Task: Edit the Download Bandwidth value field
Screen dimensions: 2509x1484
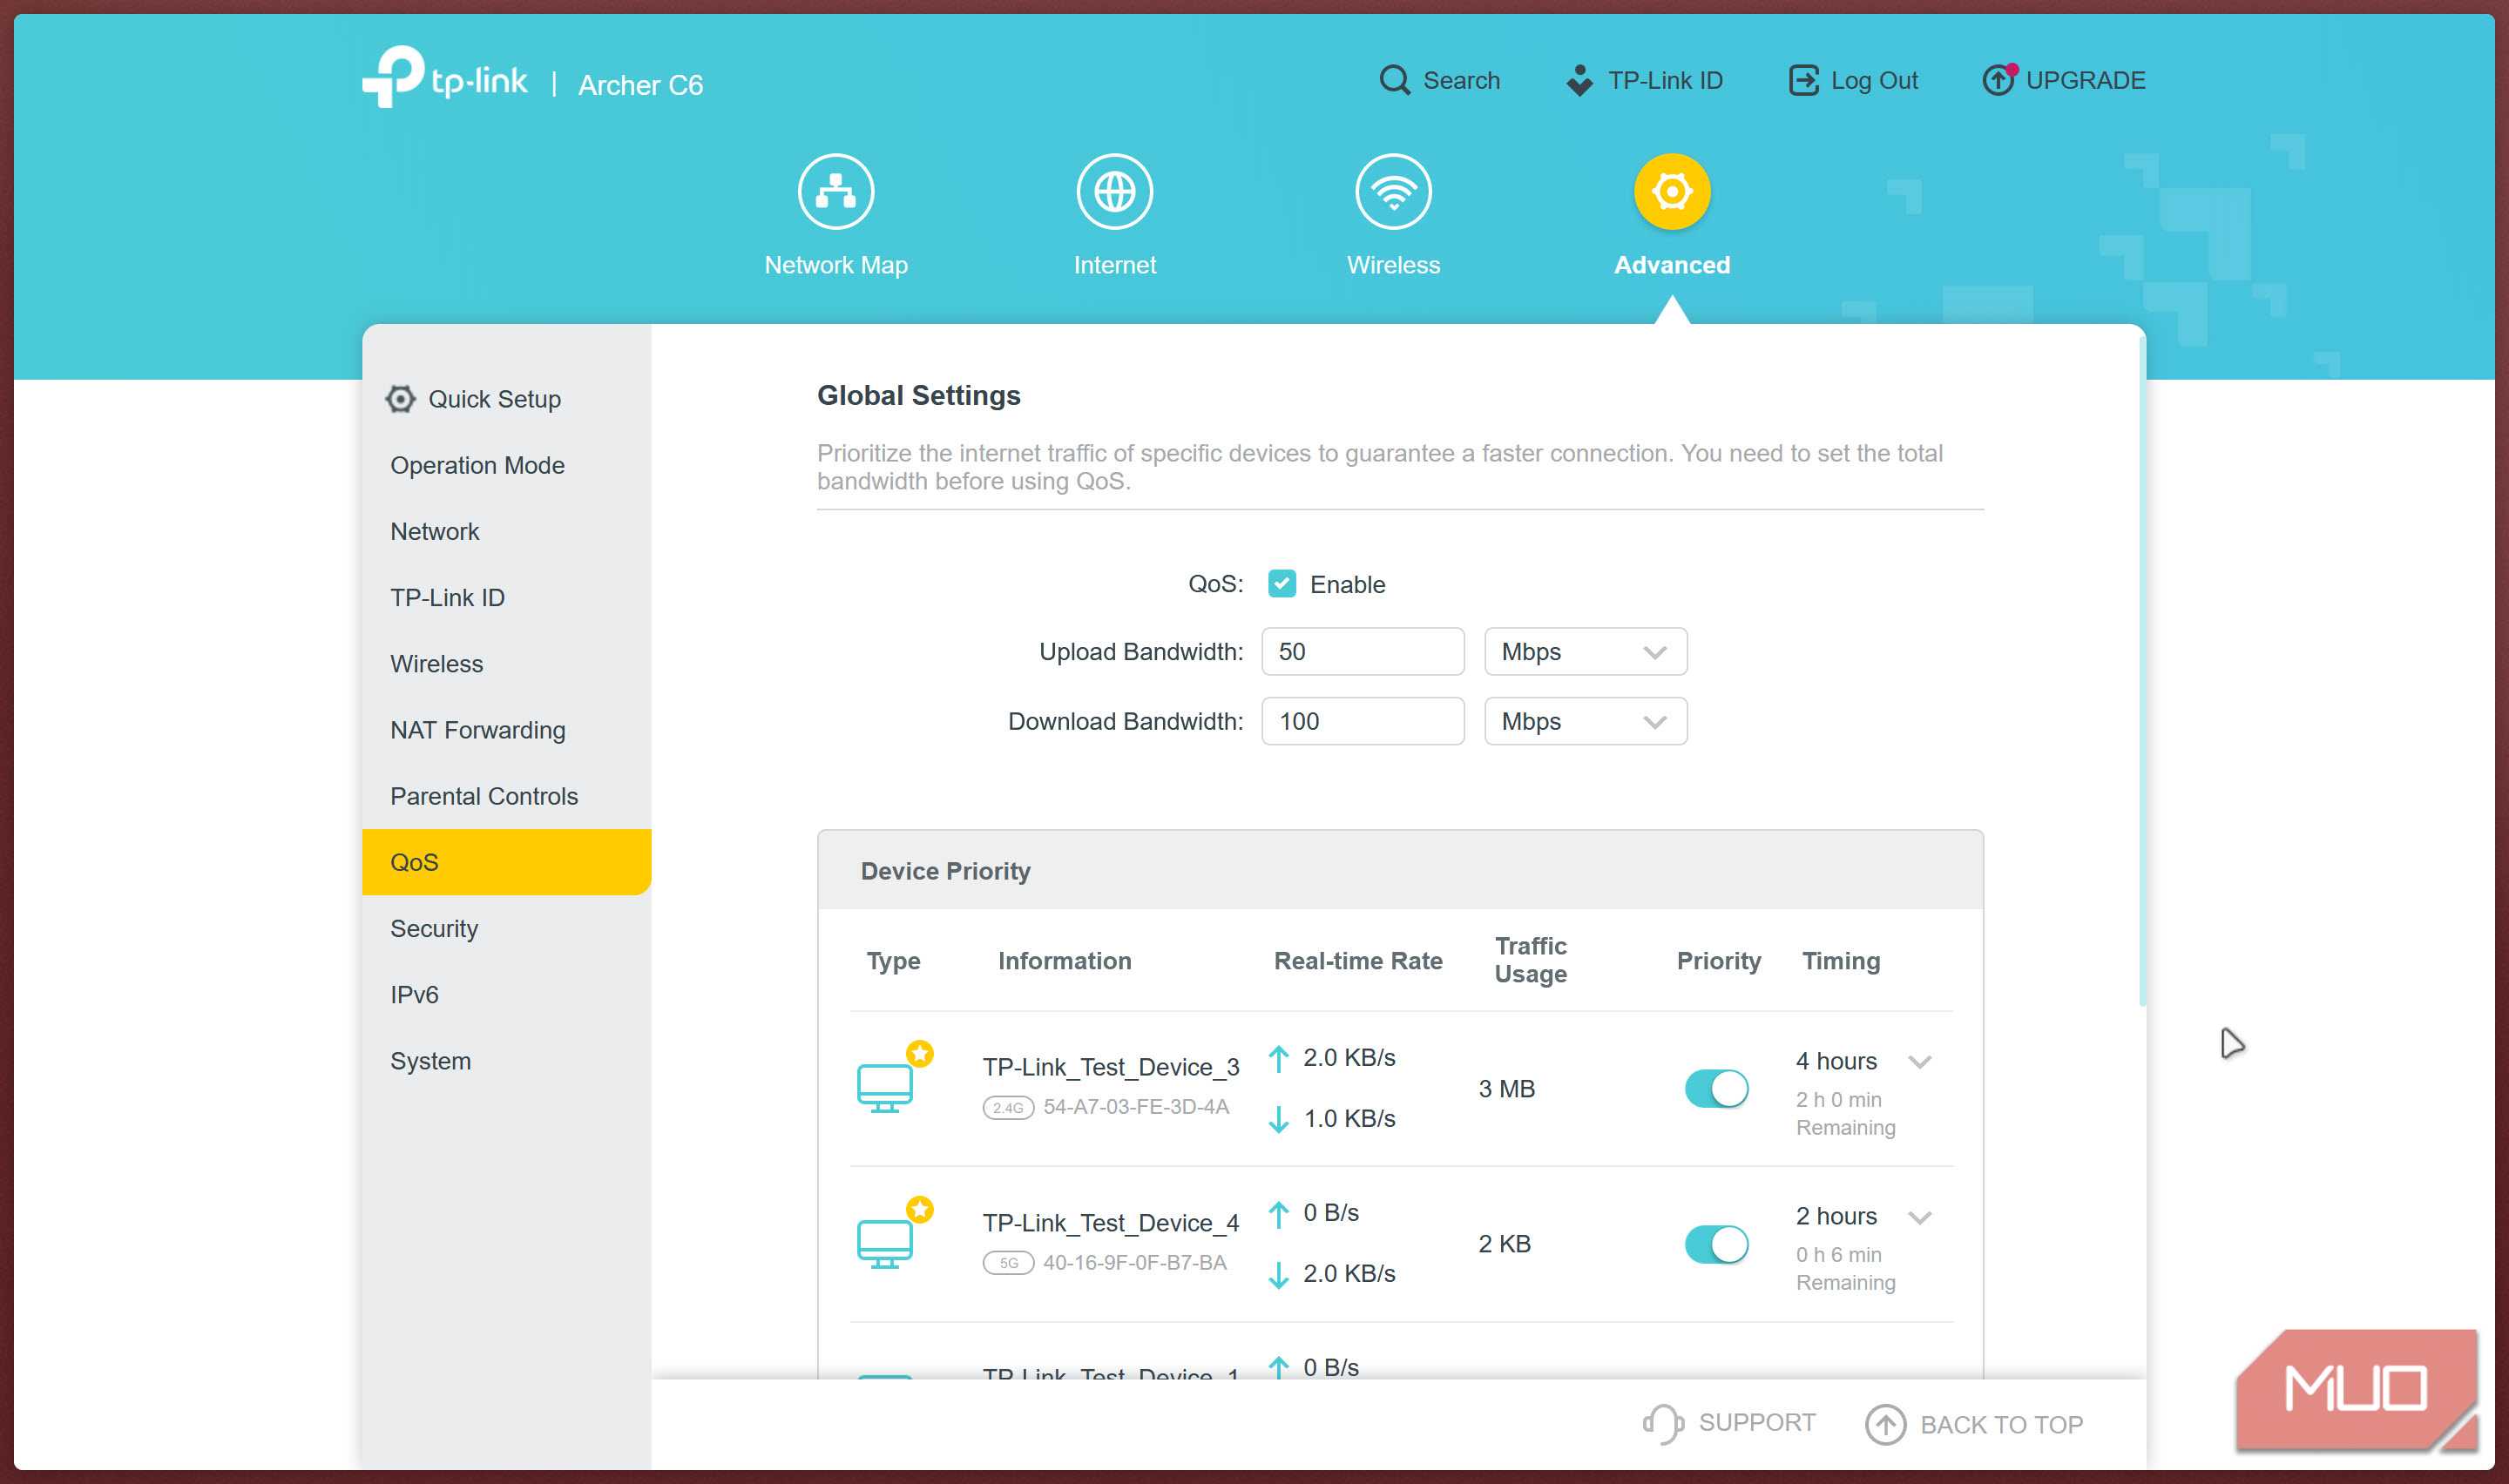Action: pos(1362,721)
